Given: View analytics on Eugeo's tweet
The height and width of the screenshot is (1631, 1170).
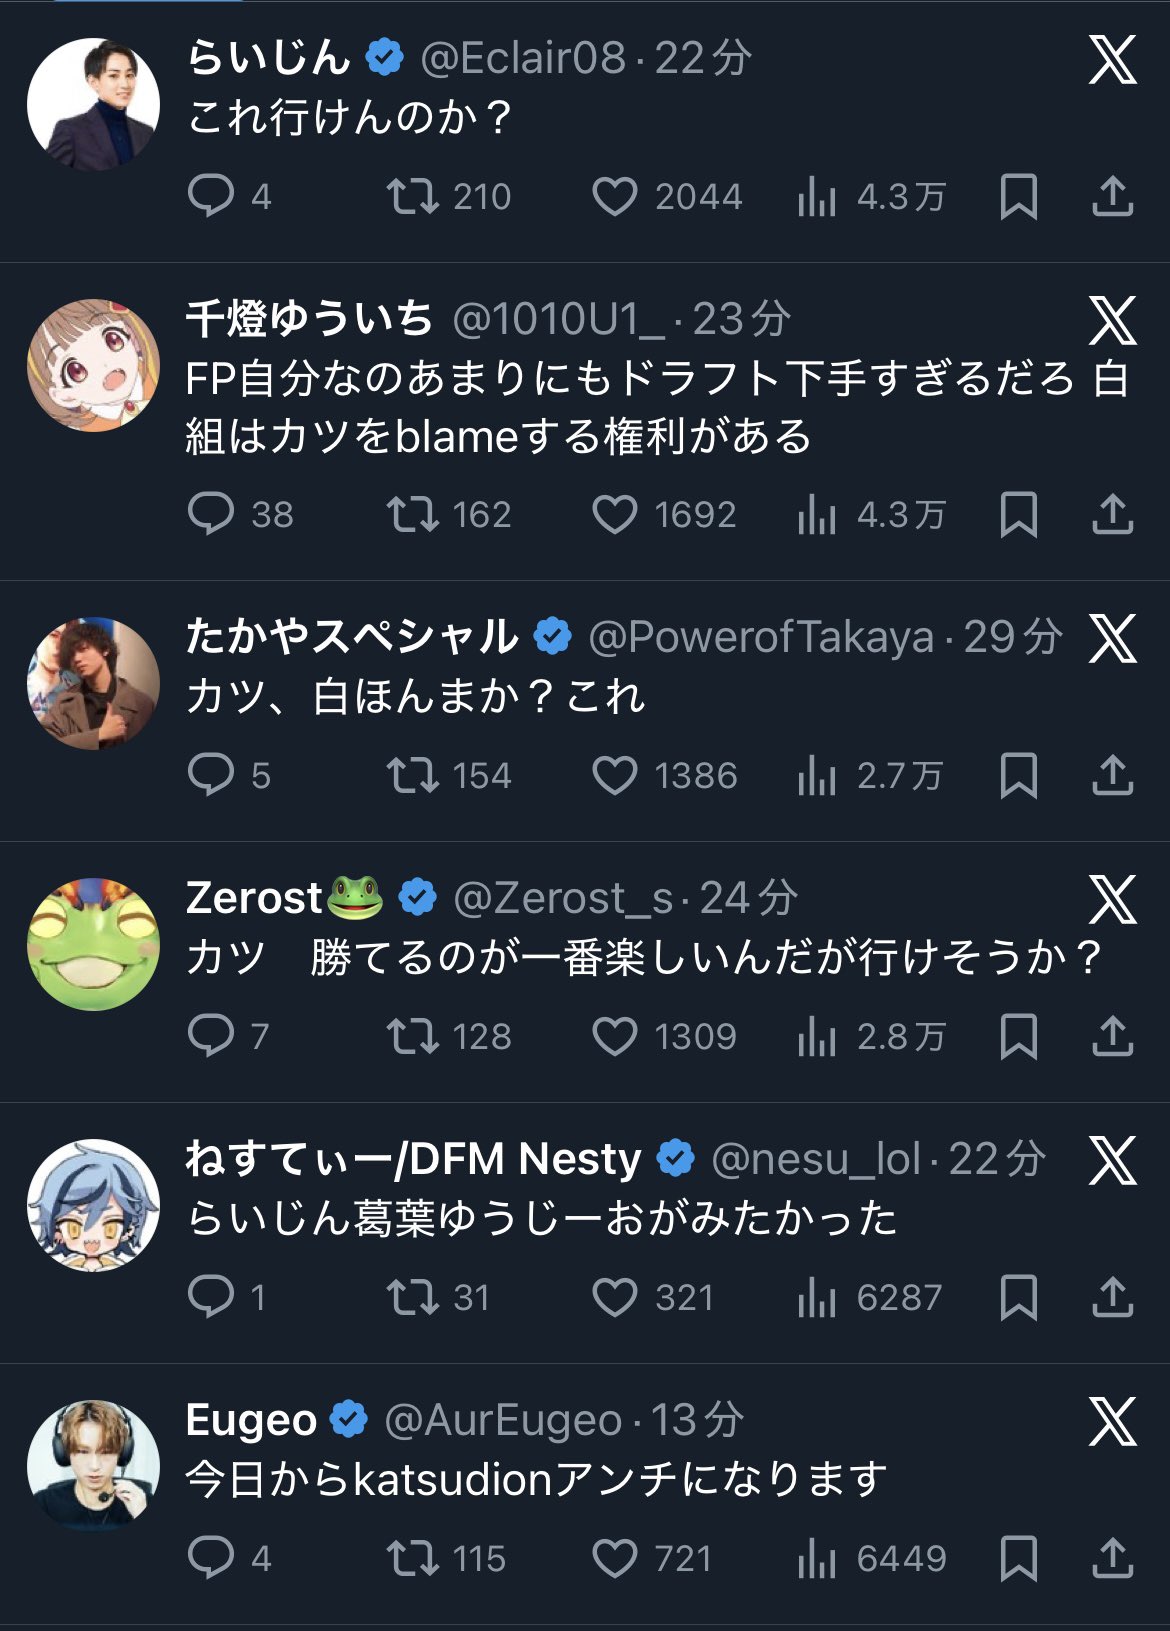Looking at the screenshot, I should pyautogui.click(x=817, y=1559).
